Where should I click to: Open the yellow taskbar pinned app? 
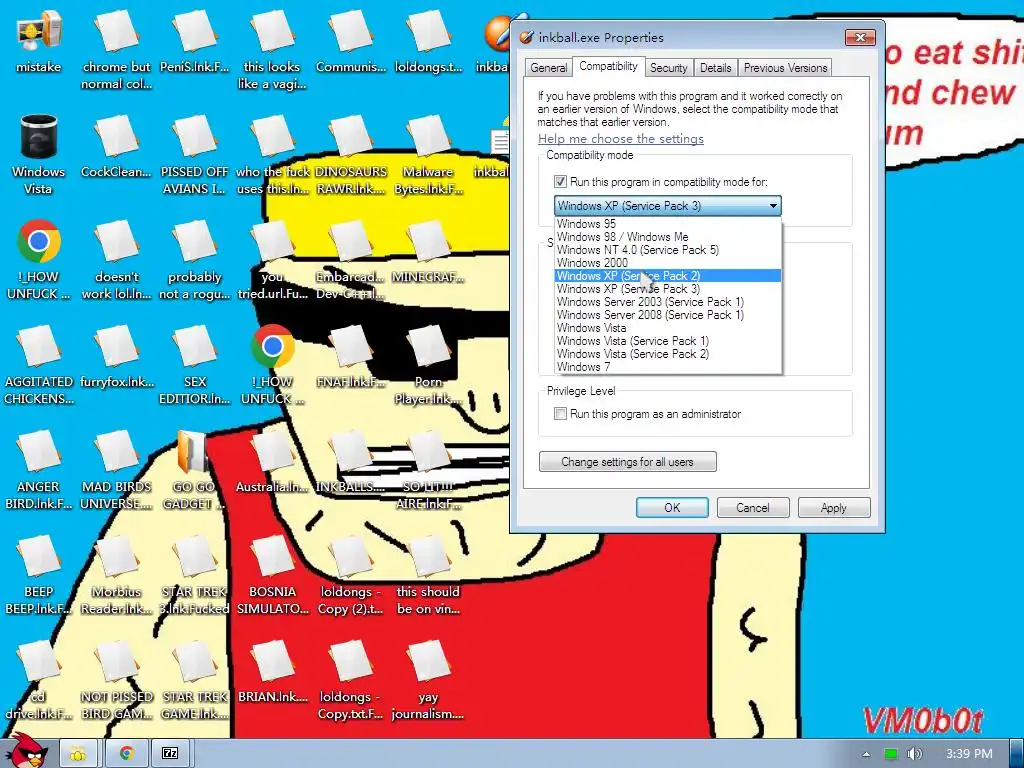click(x=78, y=754)
